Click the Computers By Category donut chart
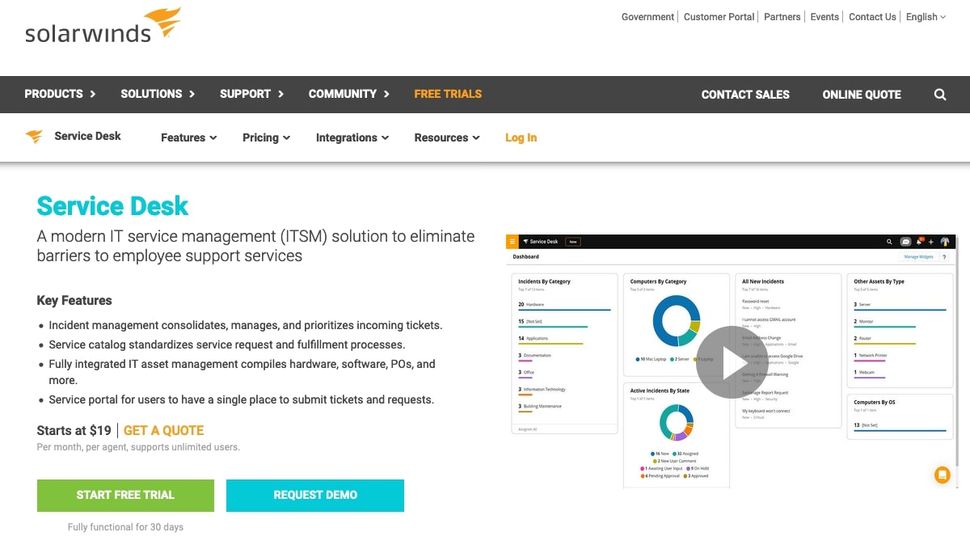The width and height of the screenshot is (970, 545). point(676,320)
